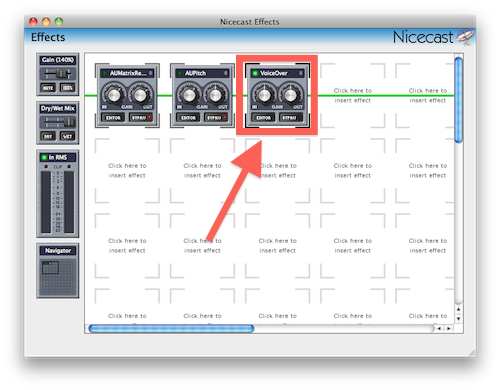The image size is (500, 390).
Task: Click the AUMatrixRe... input gain knob
Action: click(113, 95)
